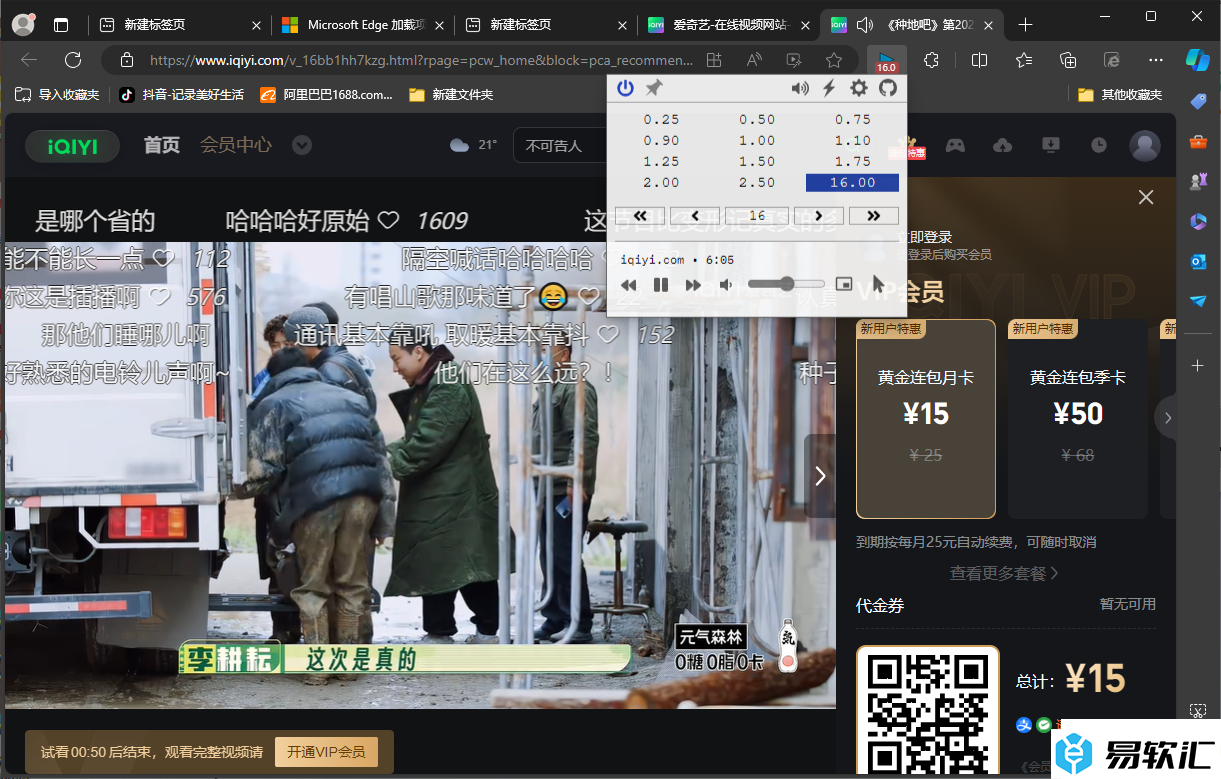Mute audio using popup speaker icon

[x=726, y=285]
